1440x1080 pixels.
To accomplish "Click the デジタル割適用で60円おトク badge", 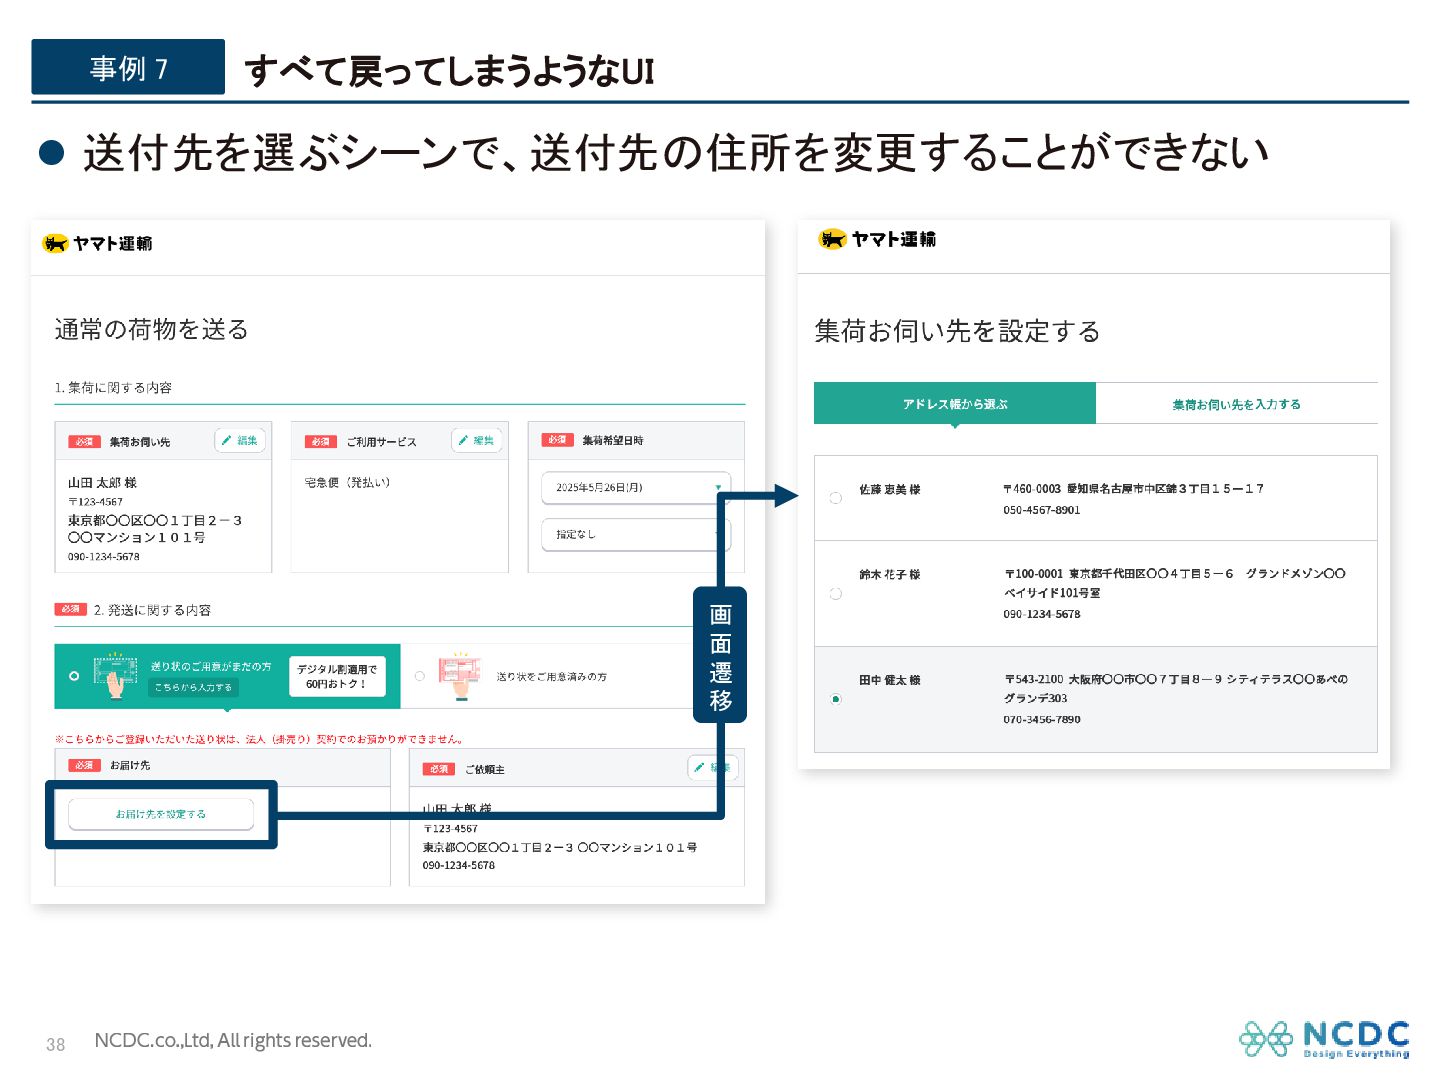I will coord(337,677).
